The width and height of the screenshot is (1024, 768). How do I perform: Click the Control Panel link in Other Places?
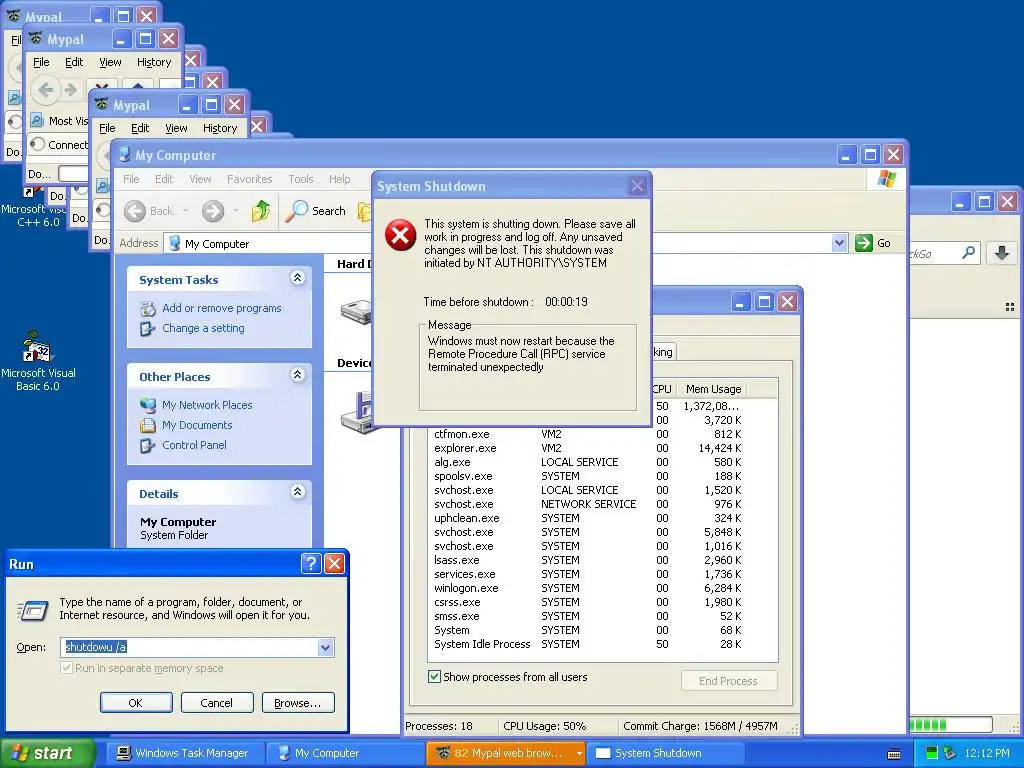pyautogui.click(x=194, y=445)
